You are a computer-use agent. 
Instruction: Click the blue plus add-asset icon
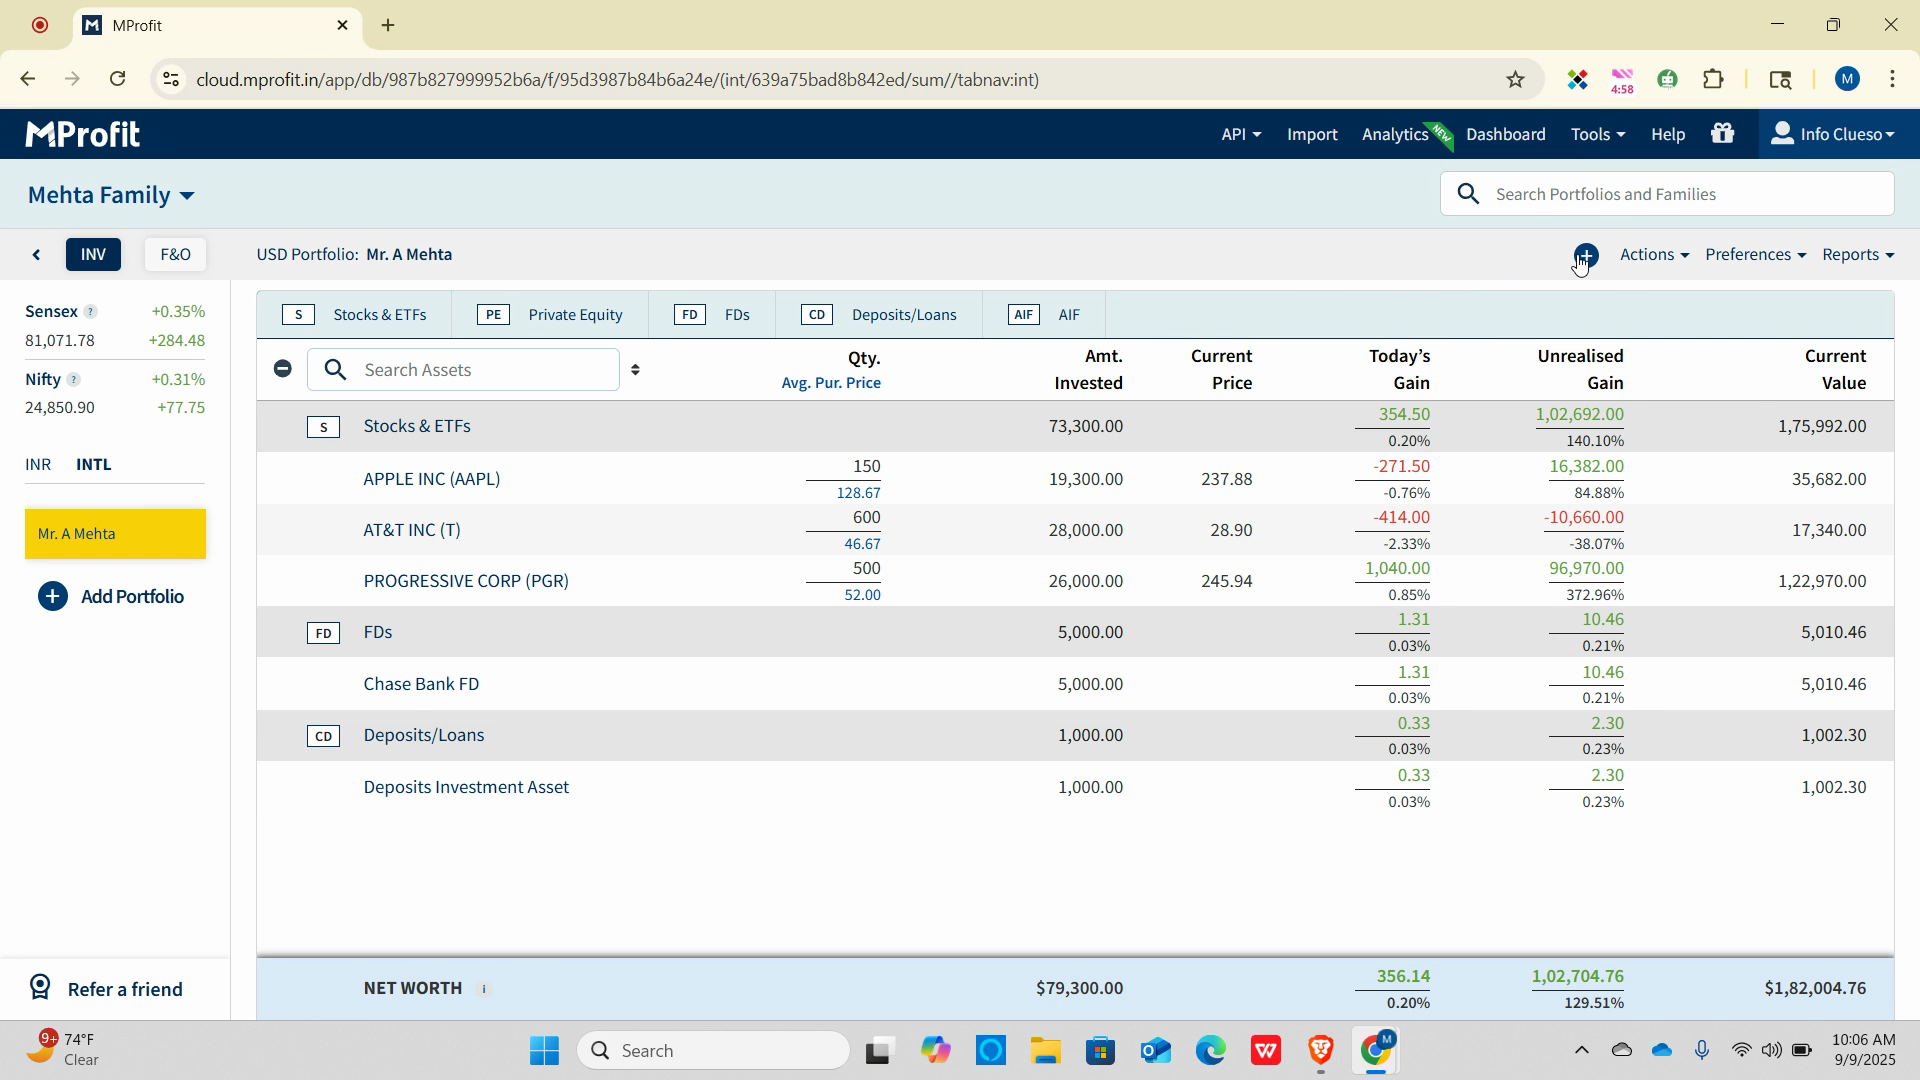tap(1586, 255)
